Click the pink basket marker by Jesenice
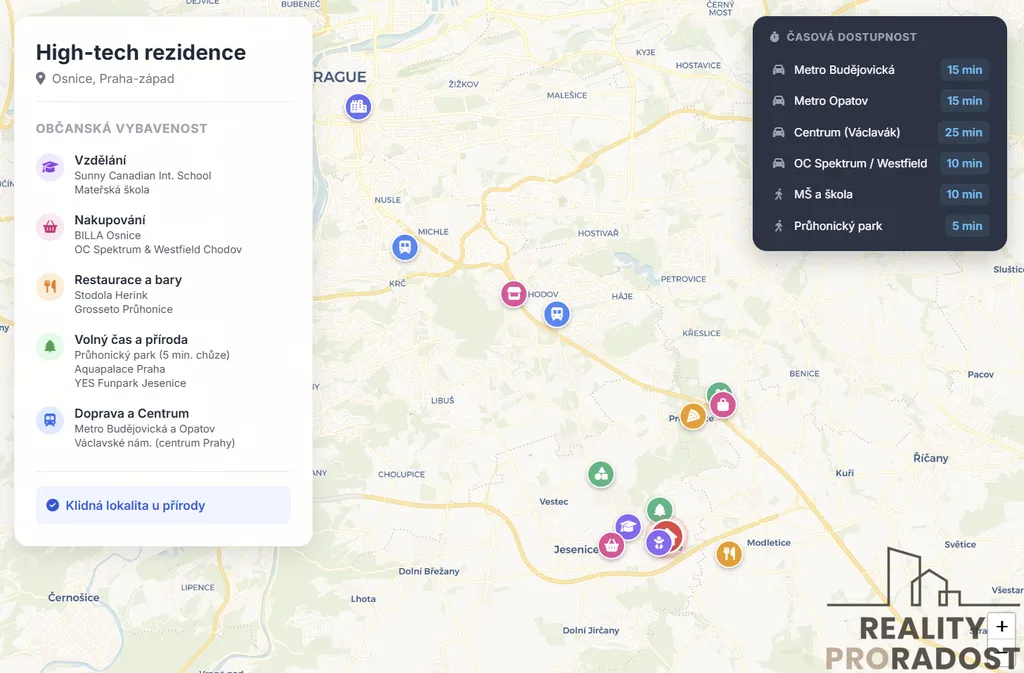This screenshot has width=1024, height=673. coord(611,545)
